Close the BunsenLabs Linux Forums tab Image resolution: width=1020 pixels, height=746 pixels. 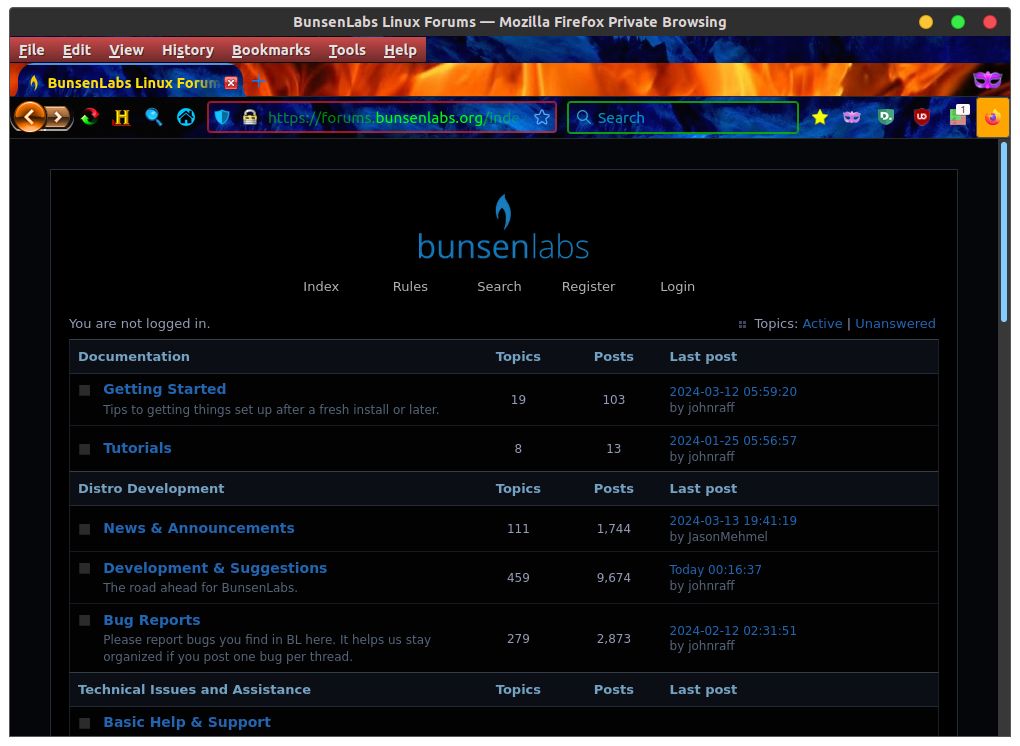tap(231, 83)
